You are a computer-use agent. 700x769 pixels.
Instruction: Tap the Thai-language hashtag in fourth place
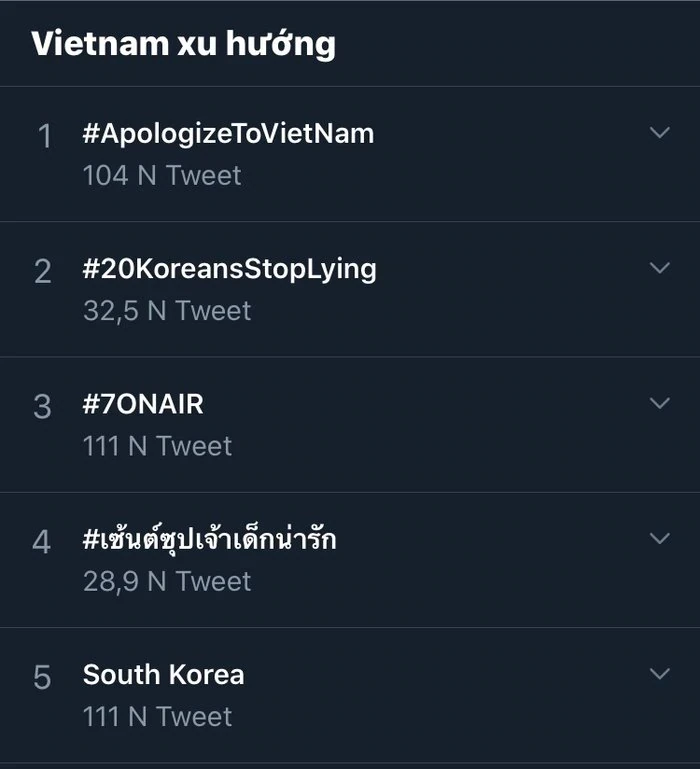tap(209, 539)
